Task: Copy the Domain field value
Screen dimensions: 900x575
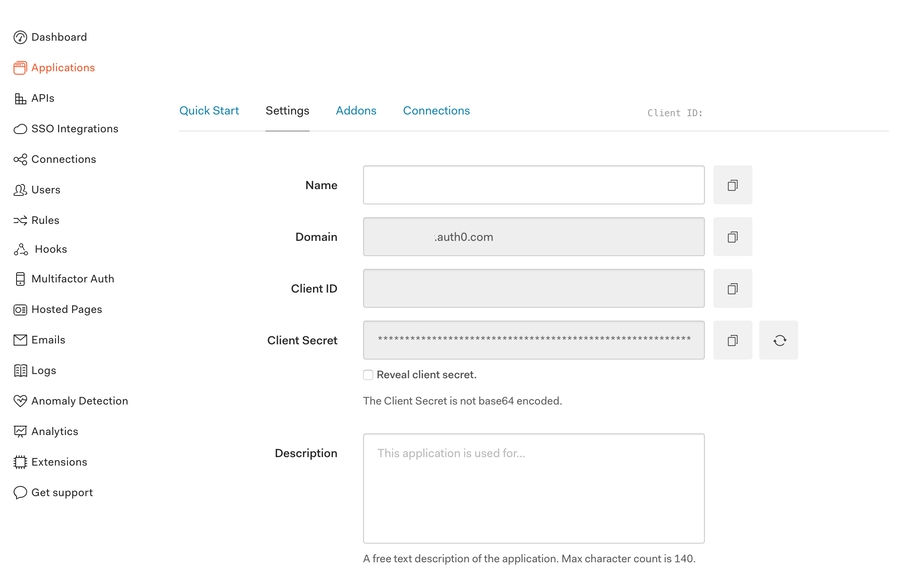Action: (x=732, y=237)
